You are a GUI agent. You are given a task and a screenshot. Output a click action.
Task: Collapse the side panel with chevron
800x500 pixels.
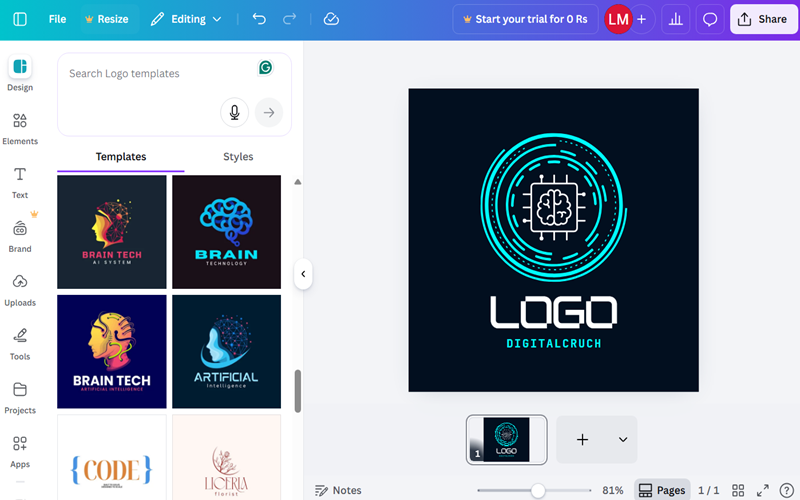pos(303,274)
